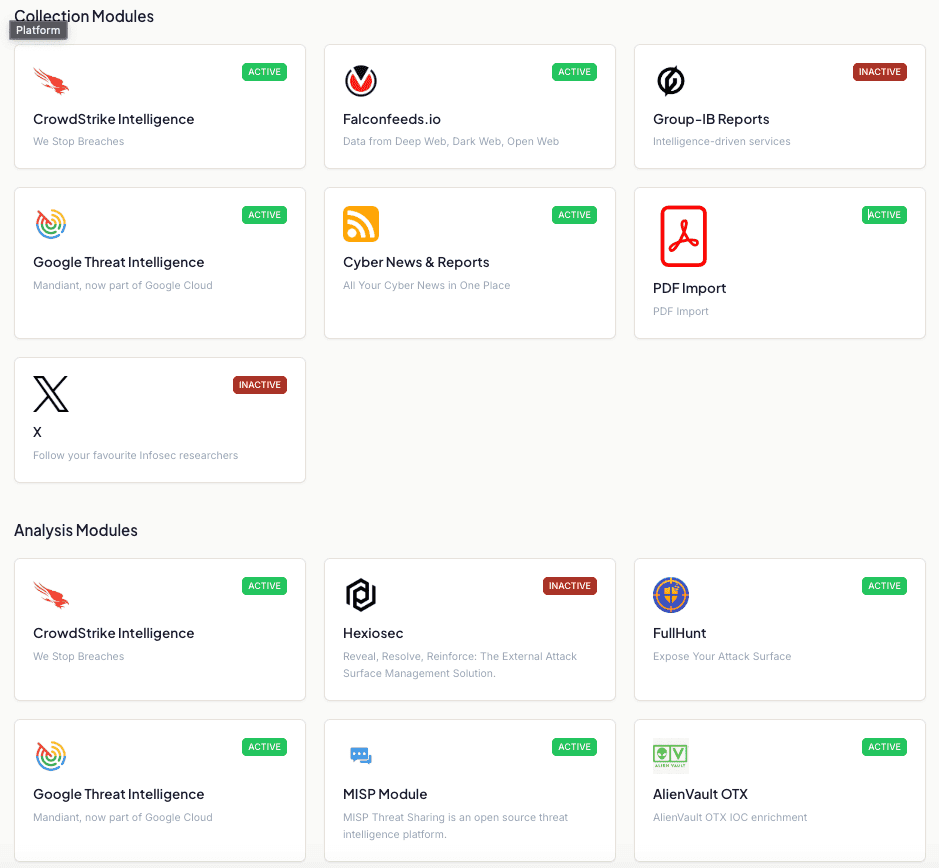Click 'Mandiant, now part of Google Cloud' in Analysis Modules
This screenshot has width=939, height=868.
point(123,818)
